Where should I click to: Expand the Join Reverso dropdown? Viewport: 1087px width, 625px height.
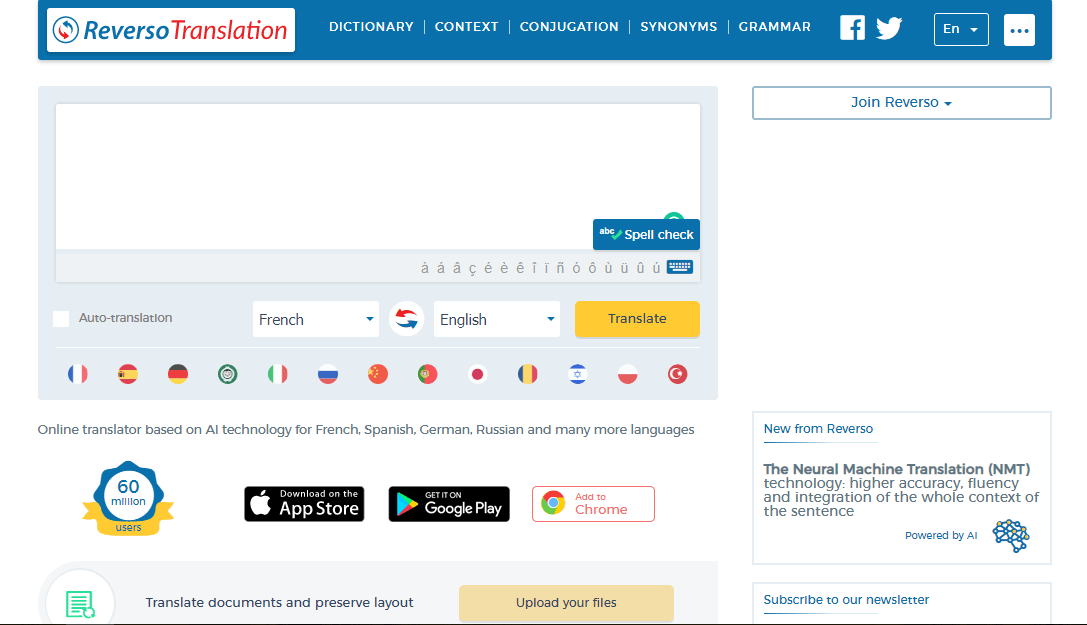pos(901,103)
